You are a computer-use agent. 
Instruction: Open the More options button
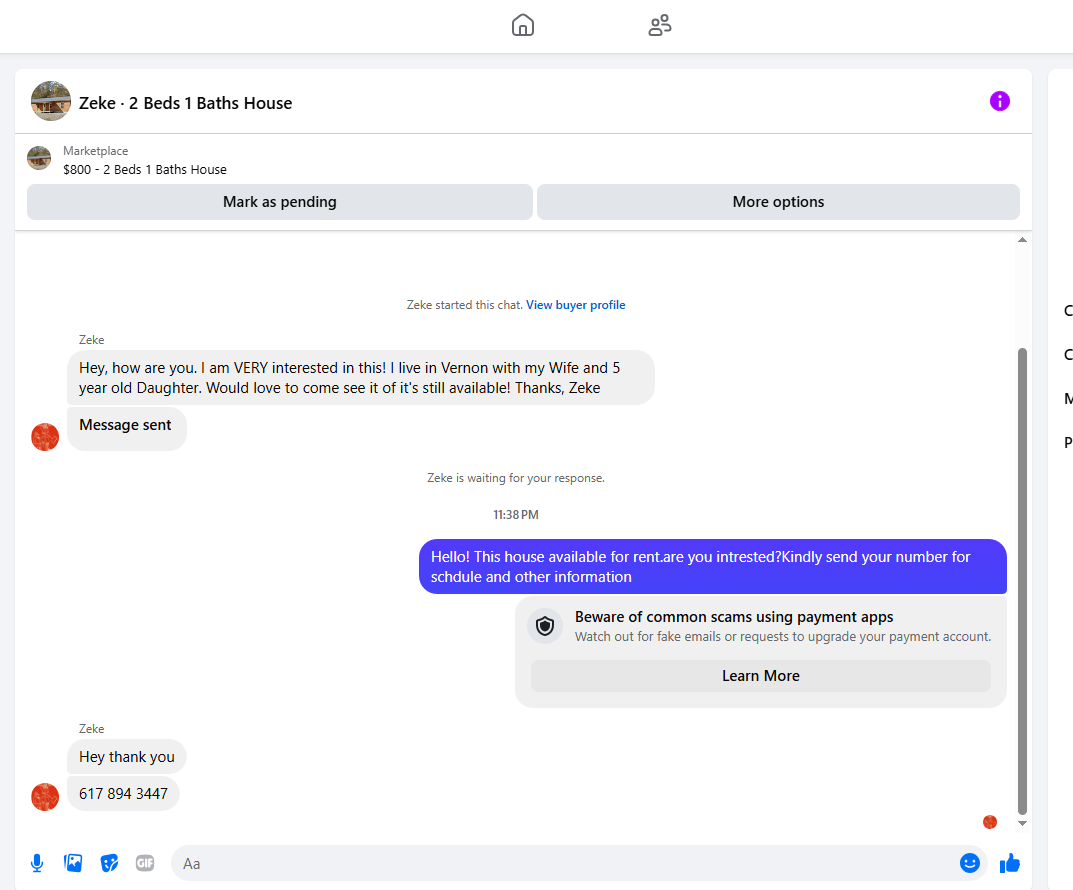[x=778, y=202]
